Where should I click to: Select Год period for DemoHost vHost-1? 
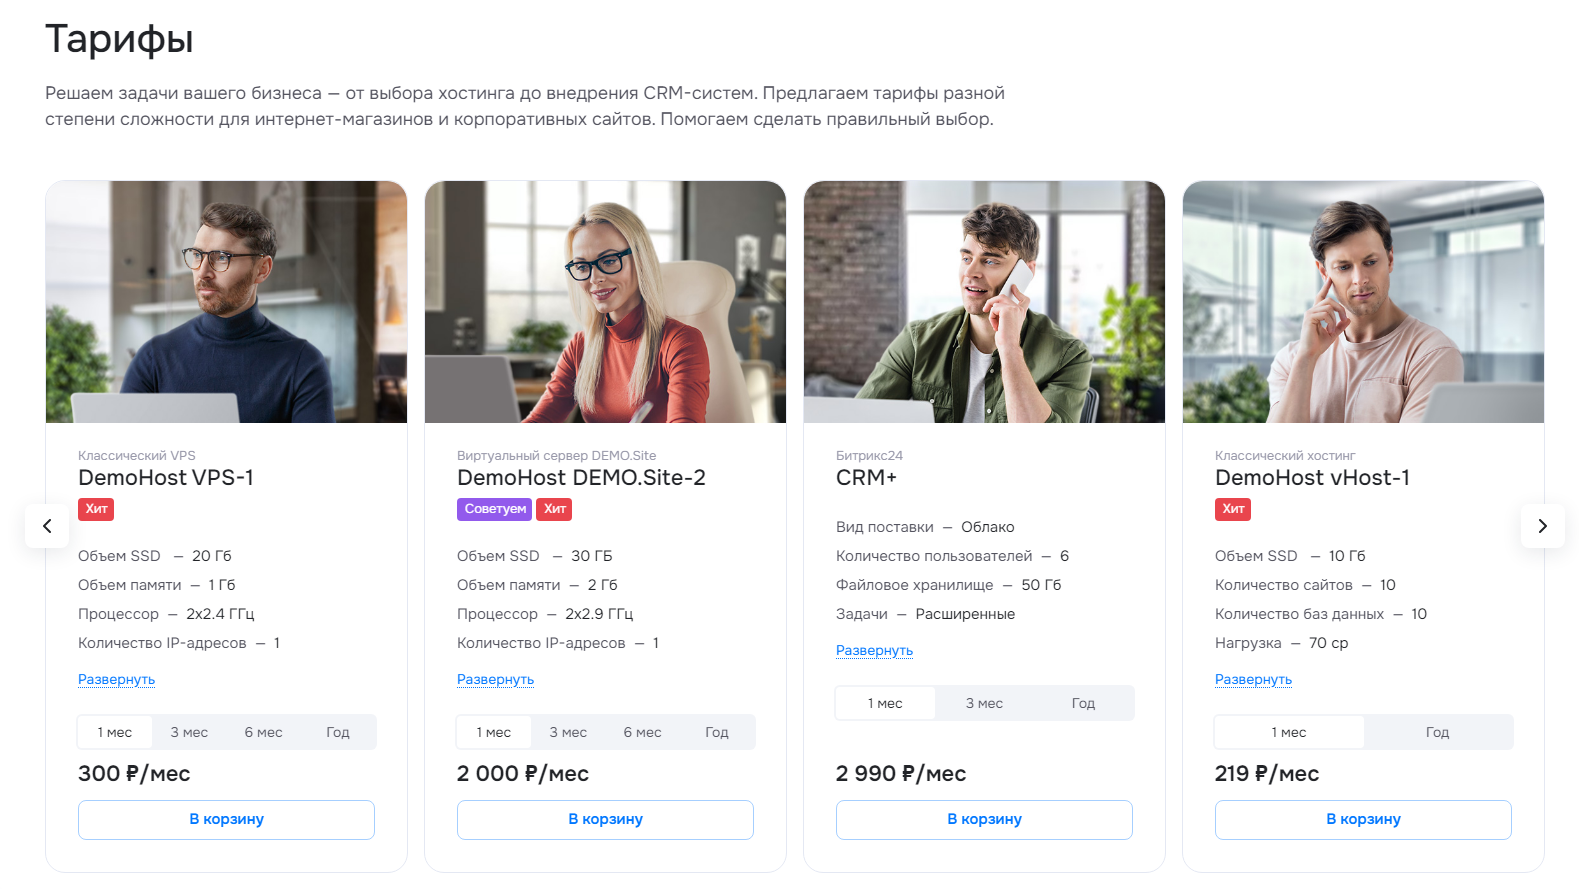pyautogui.click(x=1437, y=733)
